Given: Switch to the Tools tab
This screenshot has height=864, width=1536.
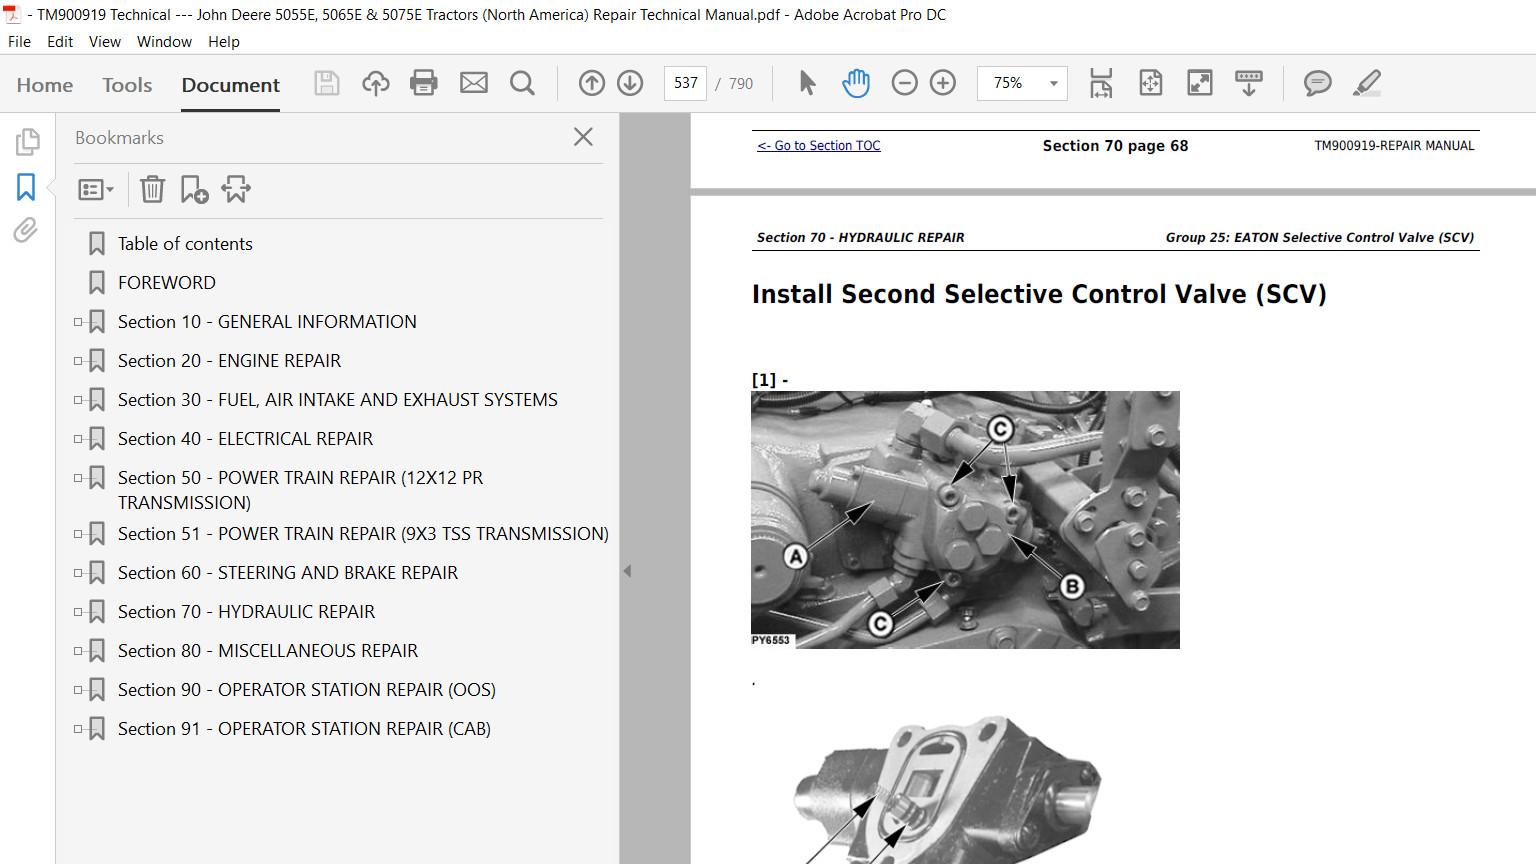Looking at the screenshot, I should (127, 85).
